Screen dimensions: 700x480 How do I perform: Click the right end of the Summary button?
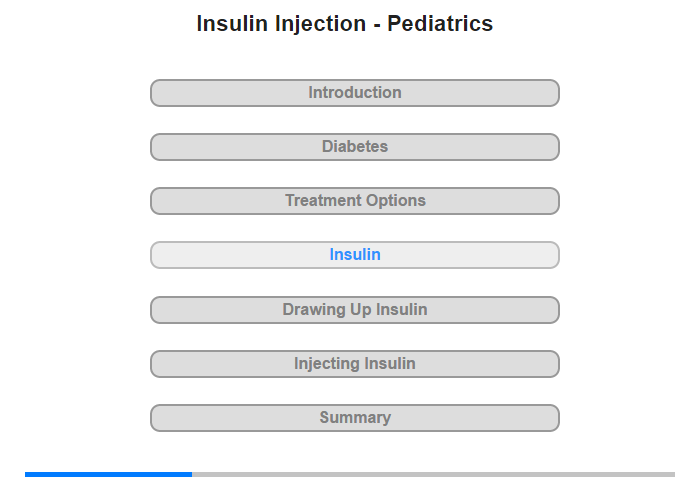pos(553,418)
